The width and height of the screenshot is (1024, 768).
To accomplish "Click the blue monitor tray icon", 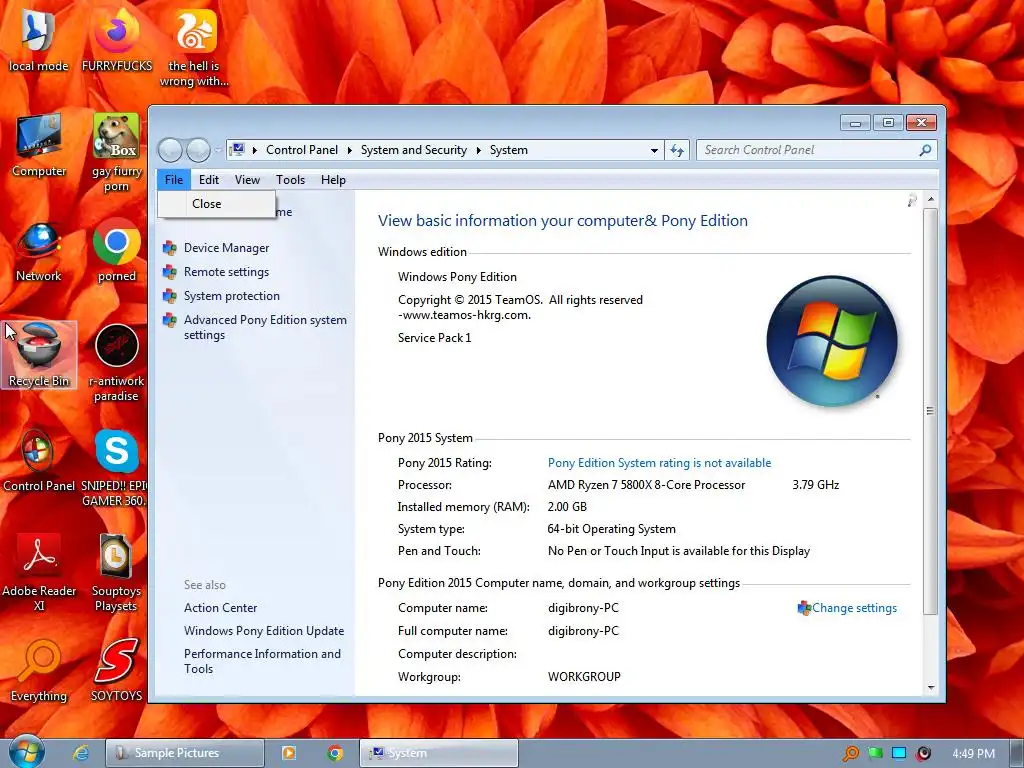I will point(899,754).
